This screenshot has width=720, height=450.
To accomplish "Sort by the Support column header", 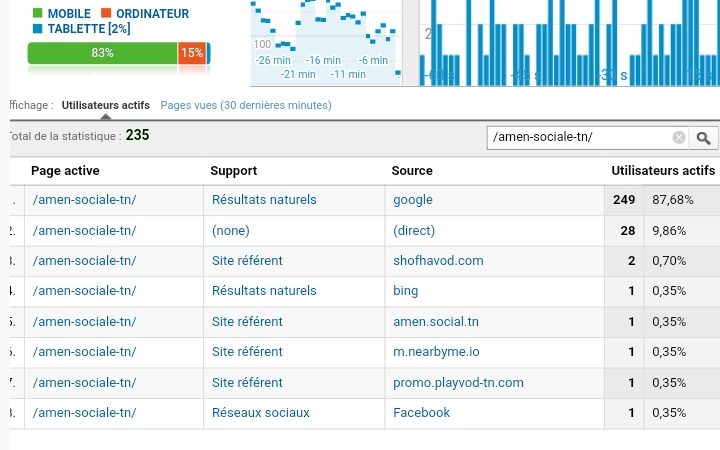I will tap(233, 171).
